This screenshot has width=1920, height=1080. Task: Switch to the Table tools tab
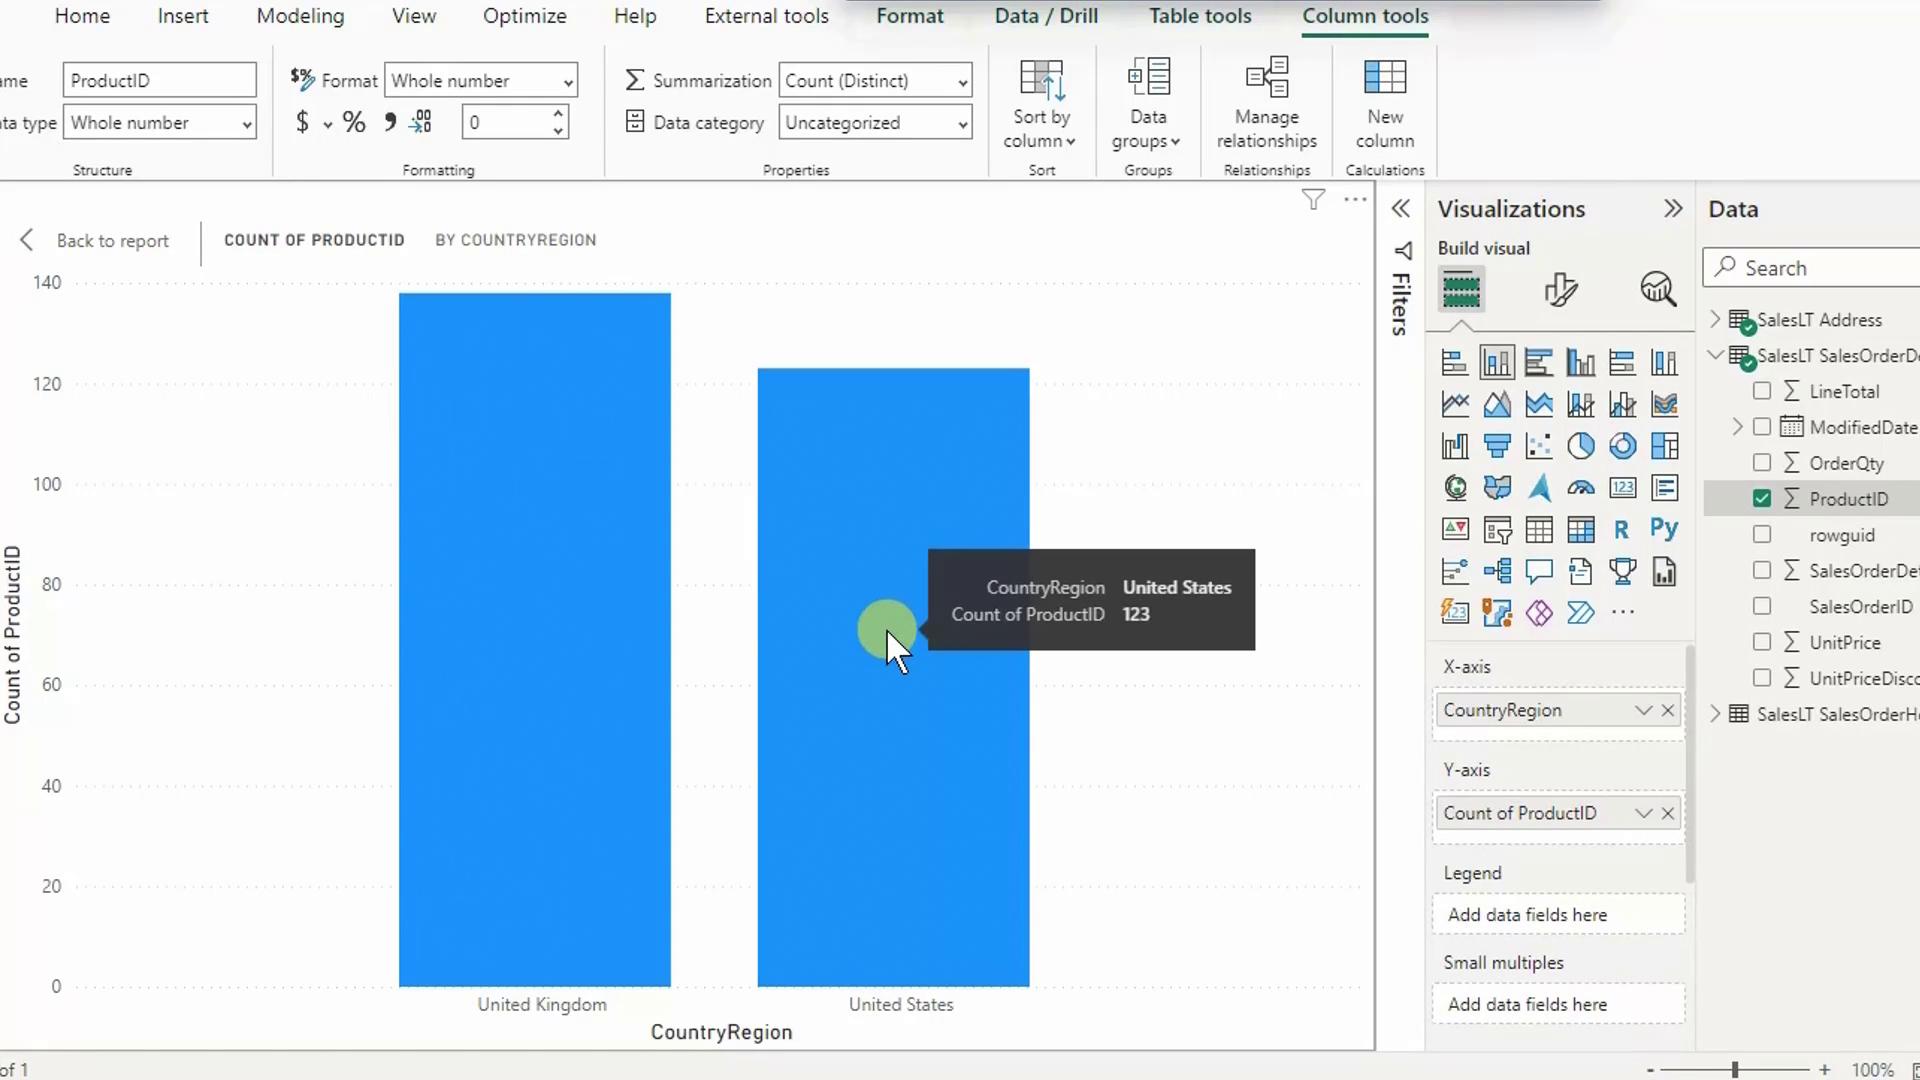coord(1199,16)
